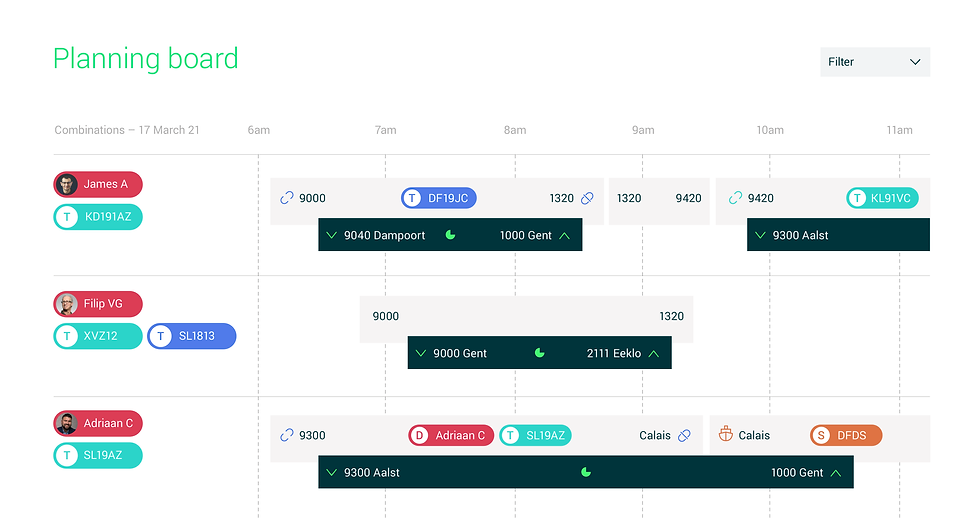This screenshot has width=980, height=518.
Task: Select the XVZ12 truck tag
Action: tap(98, 336)
